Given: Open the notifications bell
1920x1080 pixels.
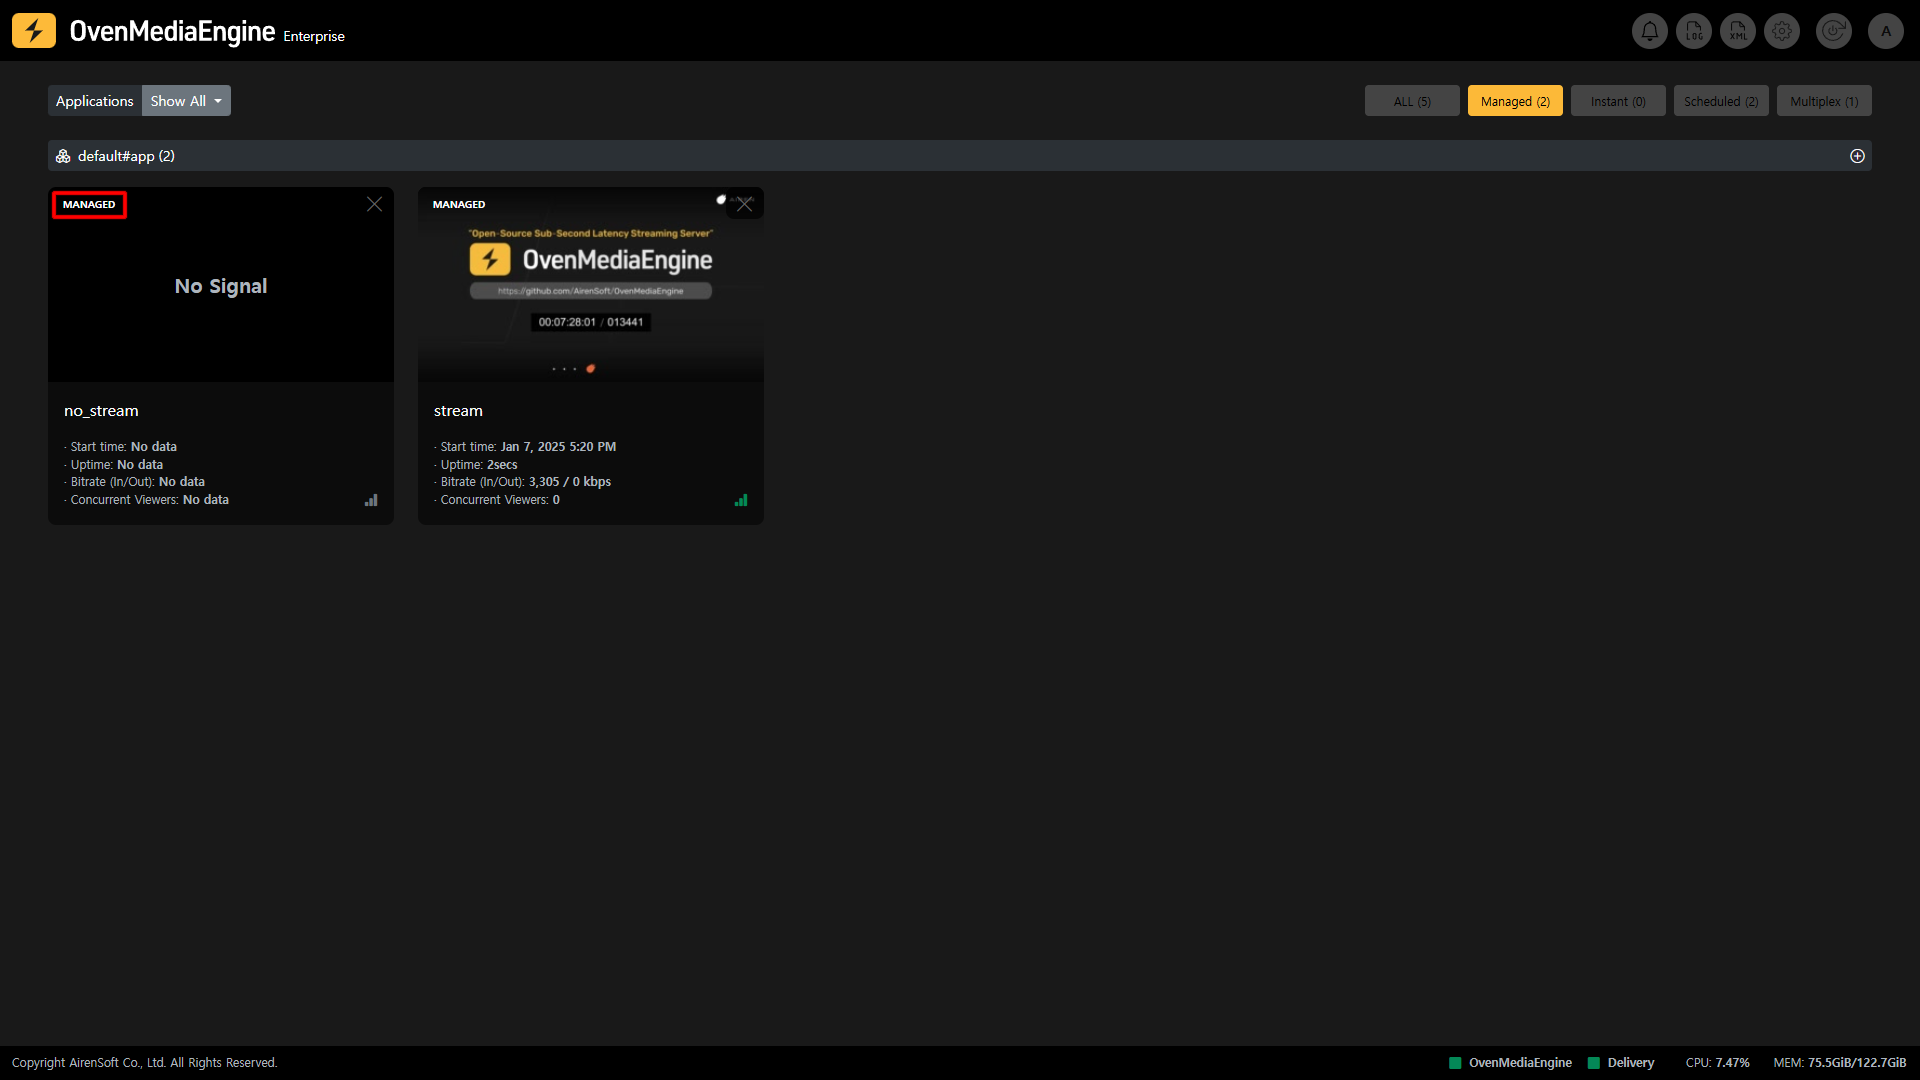Looking at the screenshot, I should (1649, 31).
